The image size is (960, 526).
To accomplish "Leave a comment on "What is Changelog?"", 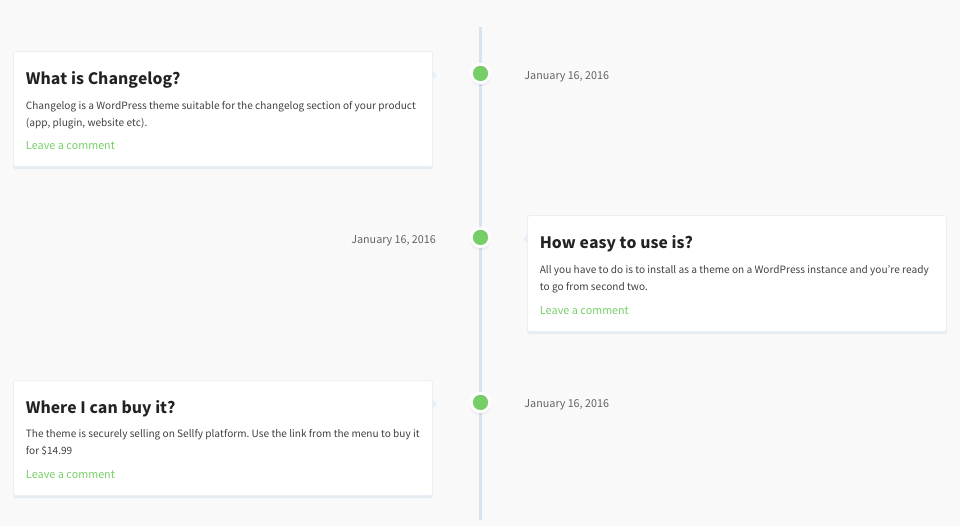I will 70,145.
